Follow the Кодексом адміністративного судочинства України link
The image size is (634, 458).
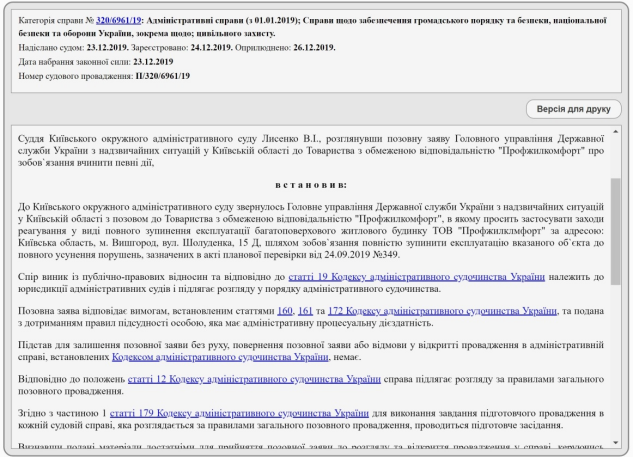[220, 357]
